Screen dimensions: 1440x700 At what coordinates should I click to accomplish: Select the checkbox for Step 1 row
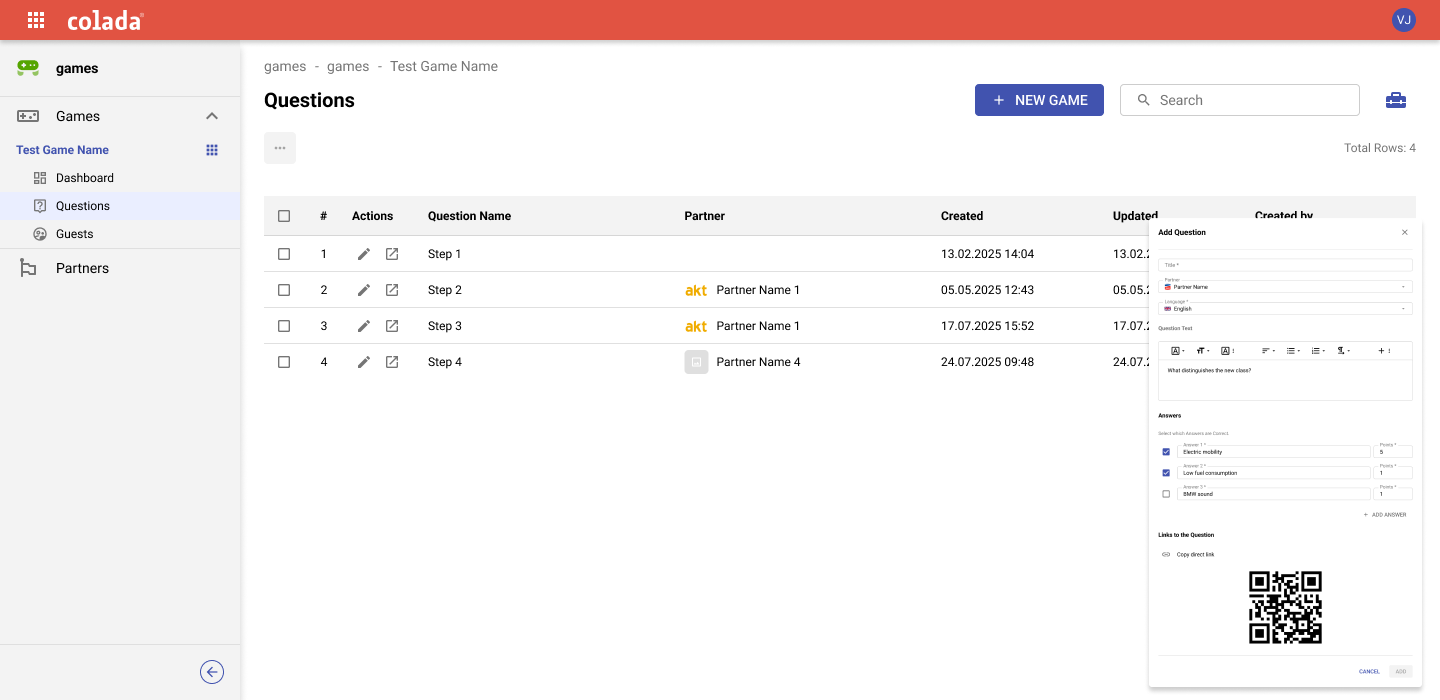coord(284,254)
